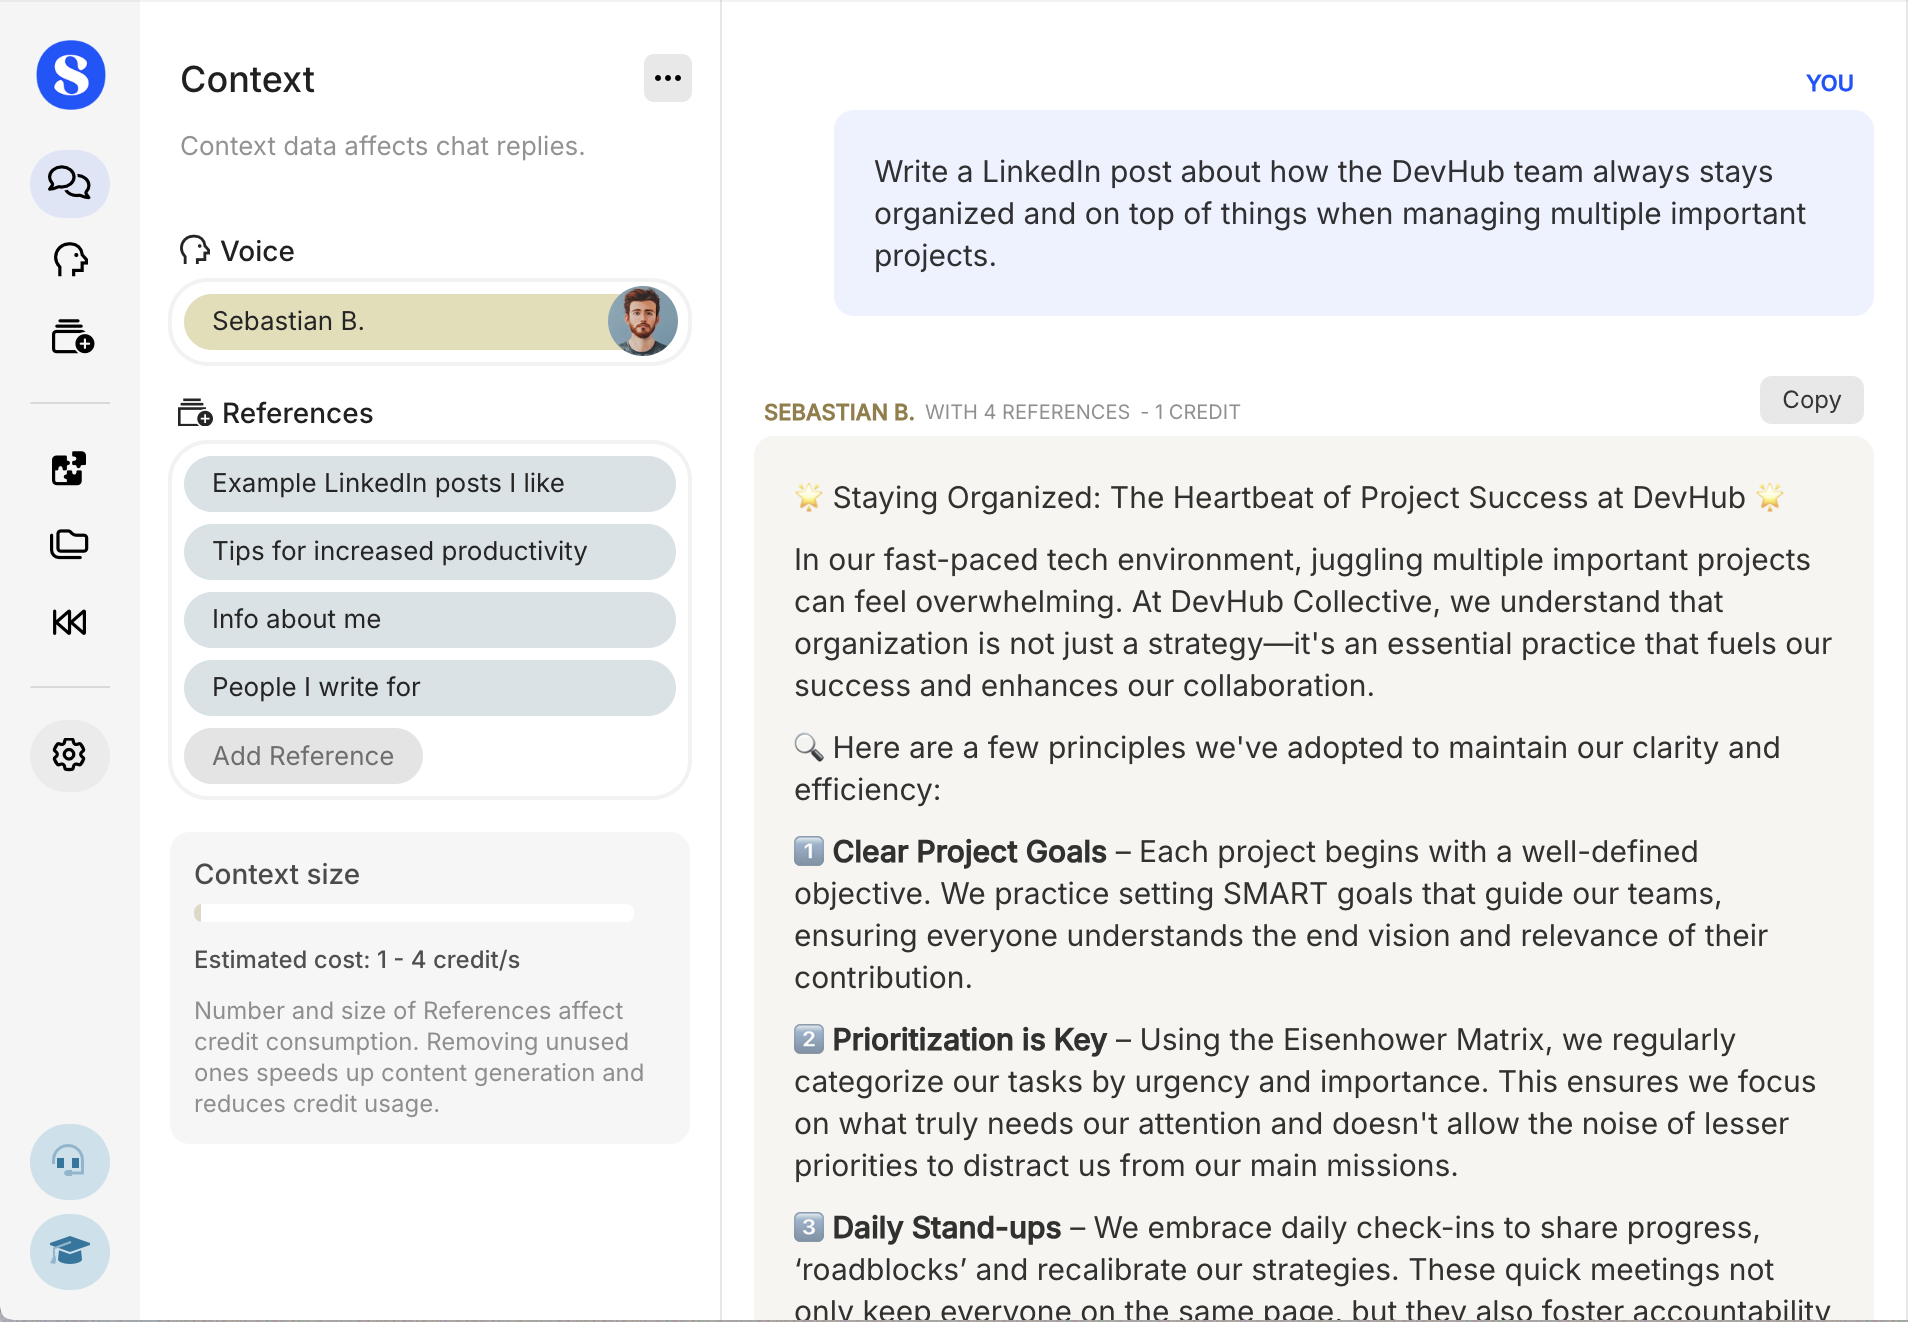Click Sebastian B.'s avatar photo
The width and height of the screenshot is (1908, 1322).
643,321
